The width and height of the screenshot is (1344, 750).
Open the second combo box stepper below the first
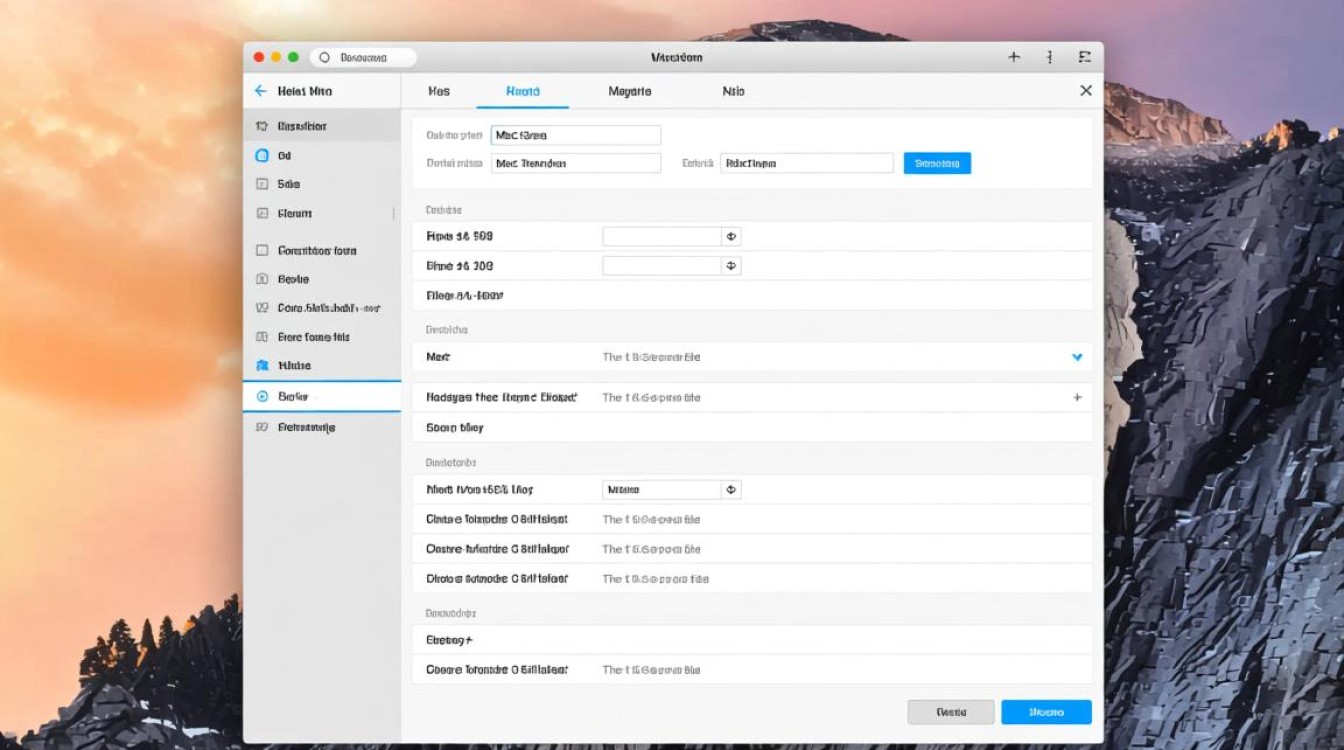pyautogui.click(x=731, y=266)
